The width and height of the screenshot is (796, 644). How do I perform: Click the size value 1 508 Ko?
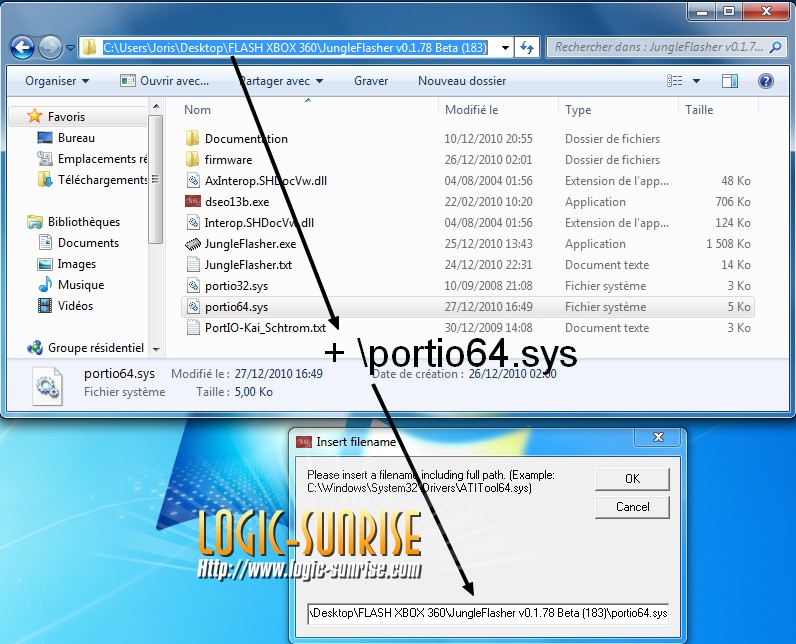[x=728, y=244]
